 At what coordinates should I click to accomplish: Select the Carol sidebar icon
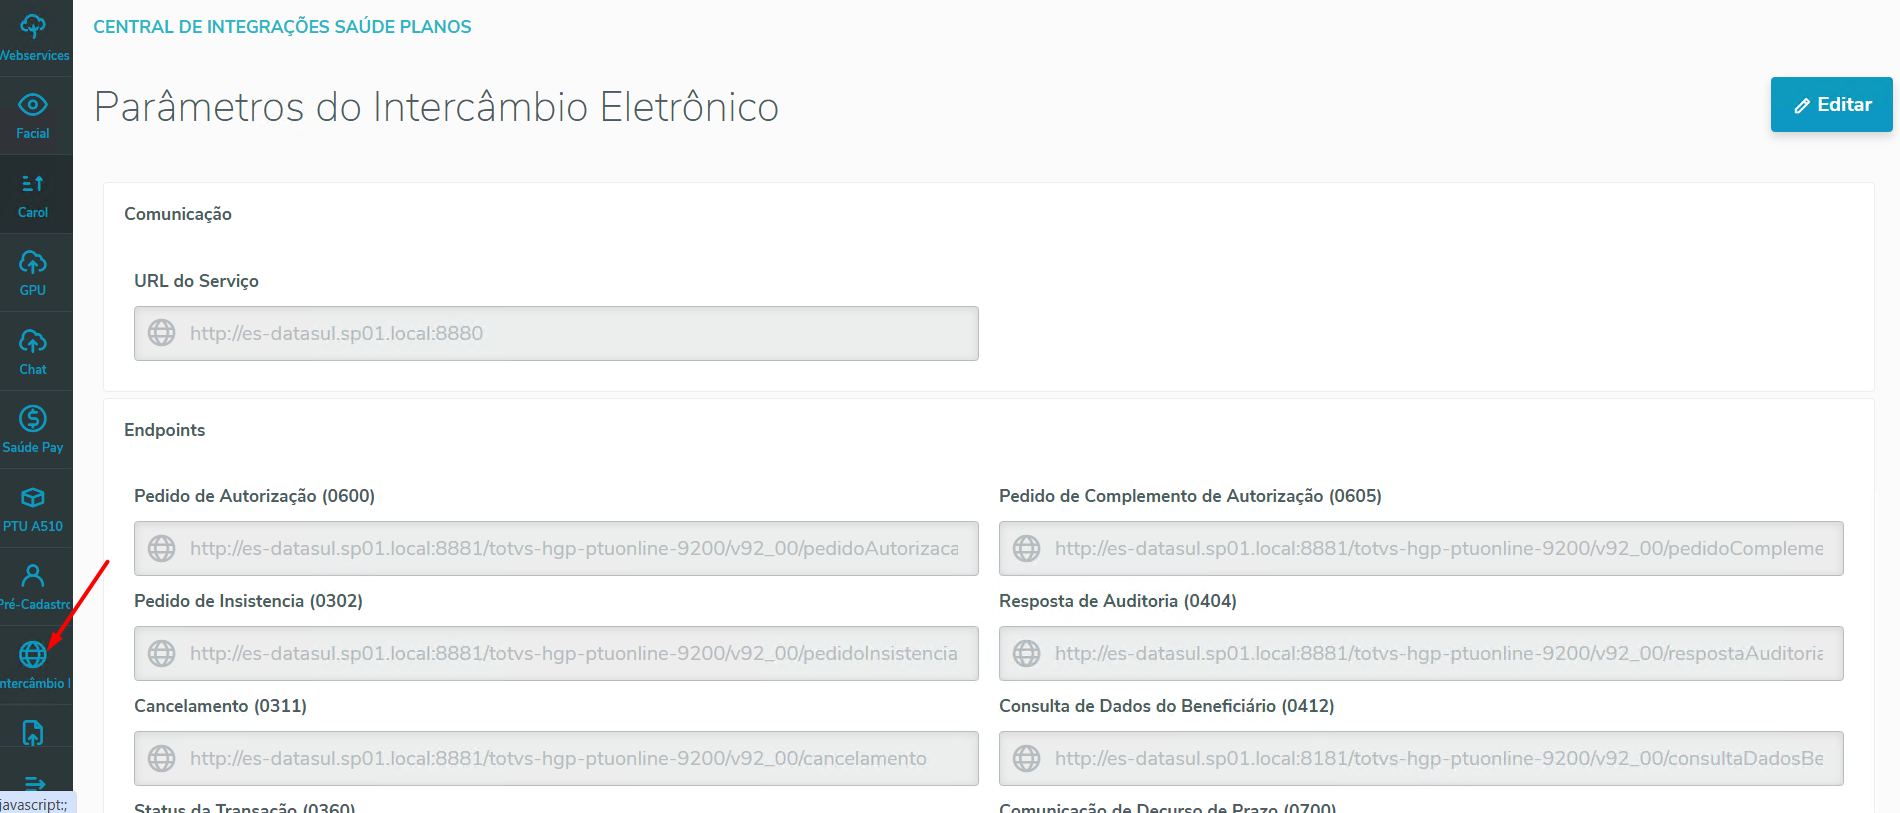pyautogui.click(x=33, y=193)
